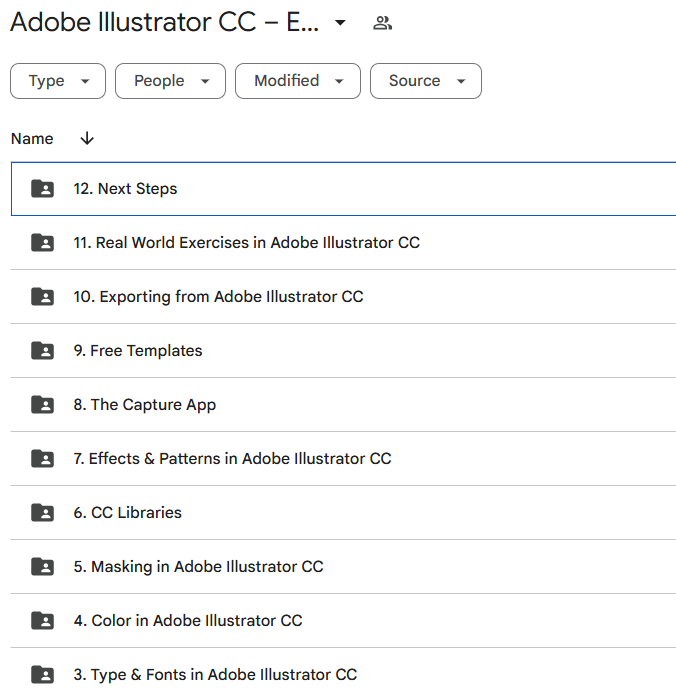Click the 9. Free Templates folder icon
The image size is (676, 693).
click(42, 350)
